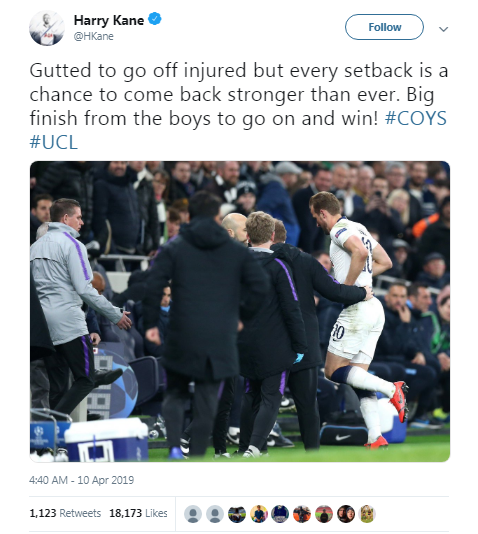Open the @HKane handle link
The image size is (478, 534).
pyautogui.click(x=94, y=36)
